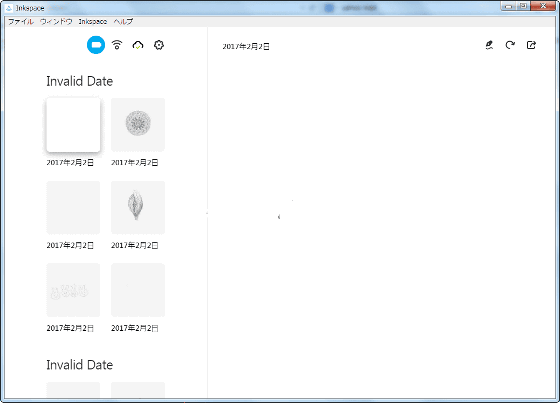560x403 pixels.
Task: Select the blank white selected note thumbnail
Action: pyautogui.click(x=73, y=125)
